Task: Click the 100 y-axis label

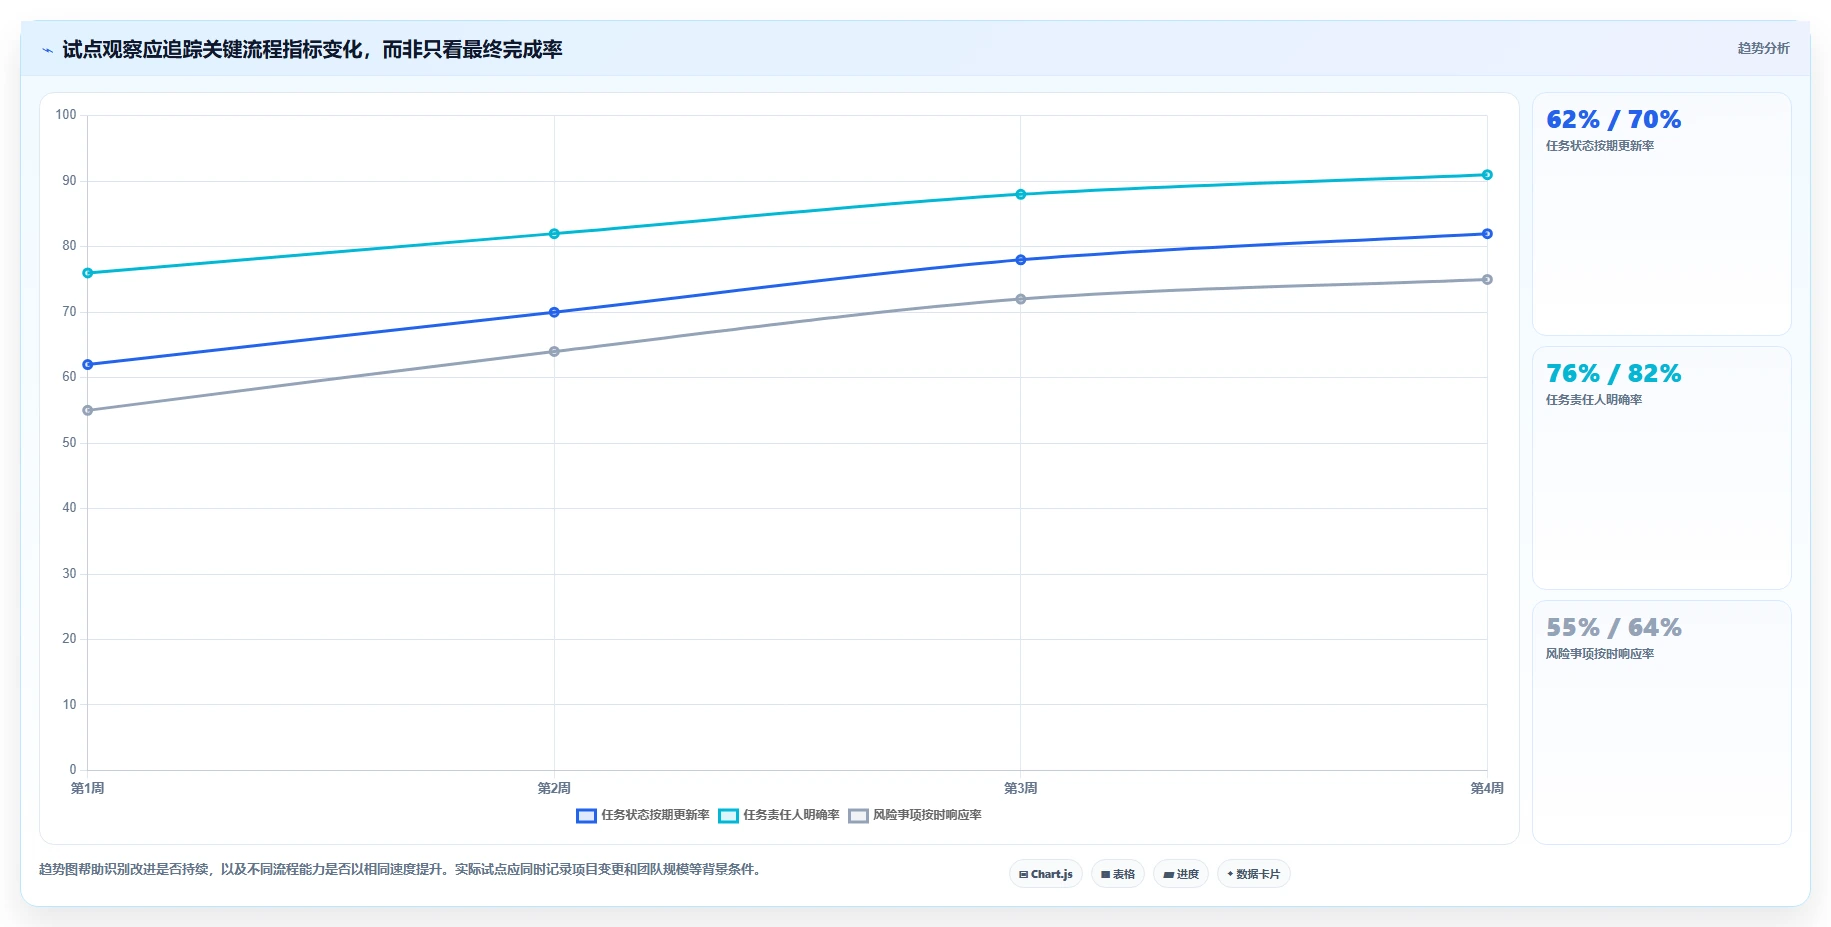Action: pos(66,115)
